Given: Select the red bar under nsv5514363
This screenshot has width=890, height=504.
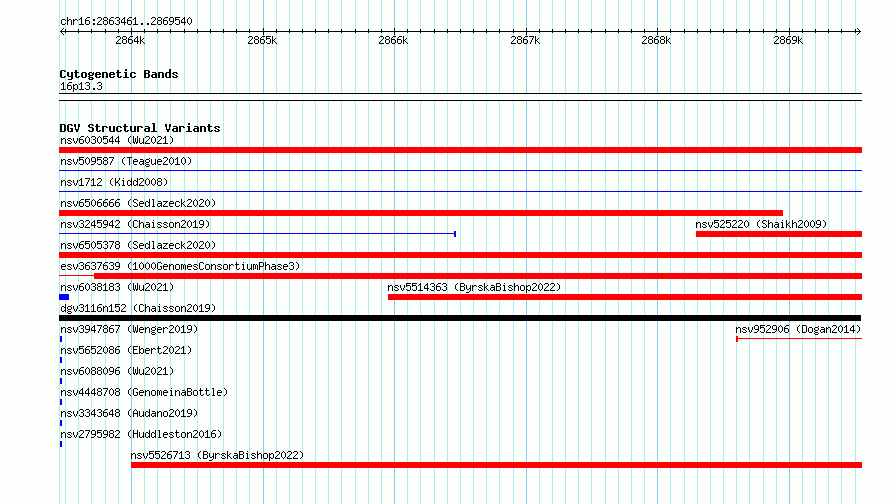Looking at the screenshot, I should 625,297.
